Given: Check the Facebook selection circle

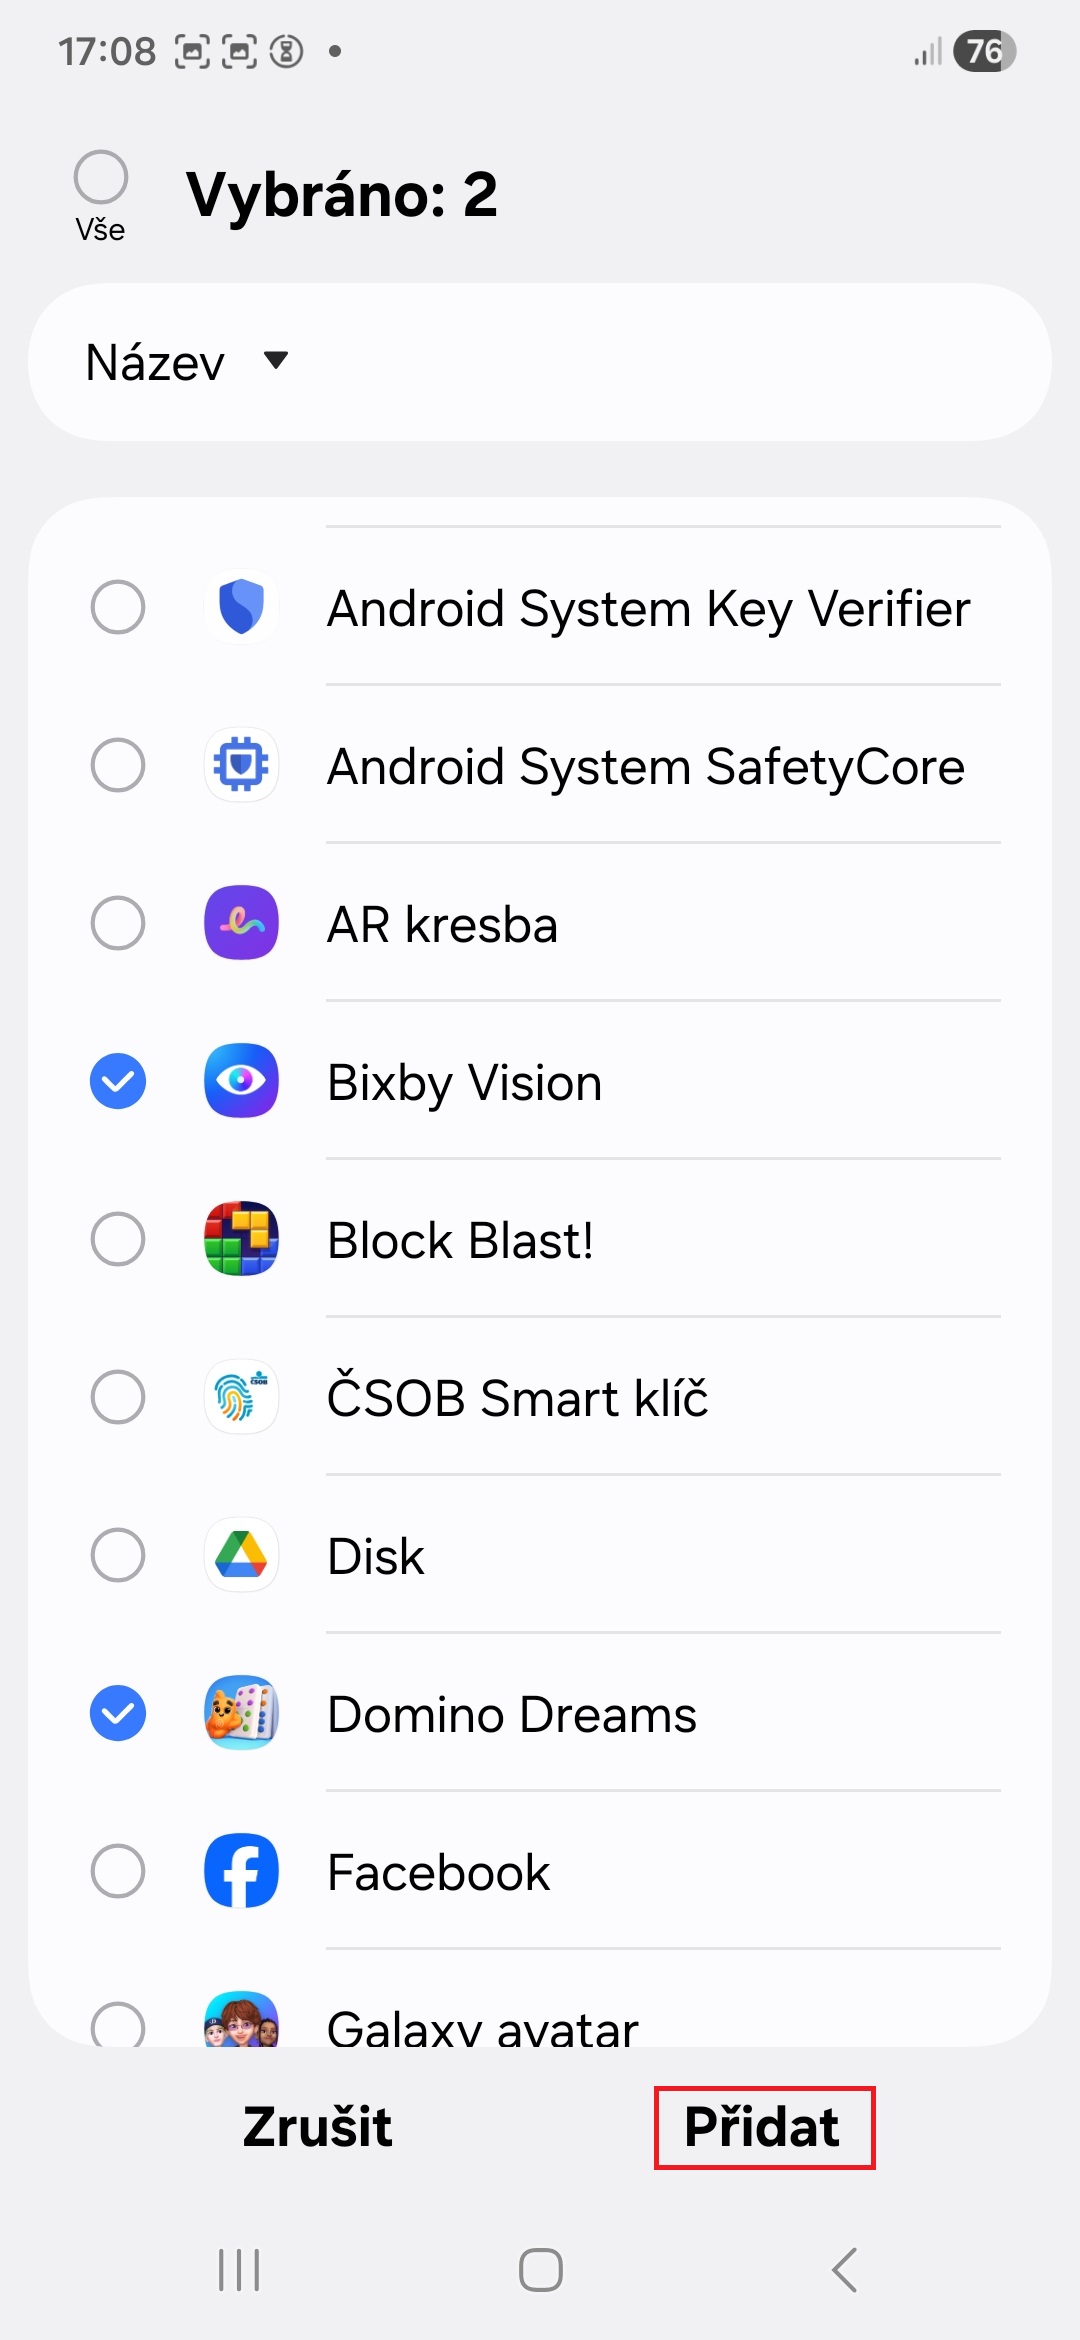Looking at the screenshot, I should (x=118, y=1871).
